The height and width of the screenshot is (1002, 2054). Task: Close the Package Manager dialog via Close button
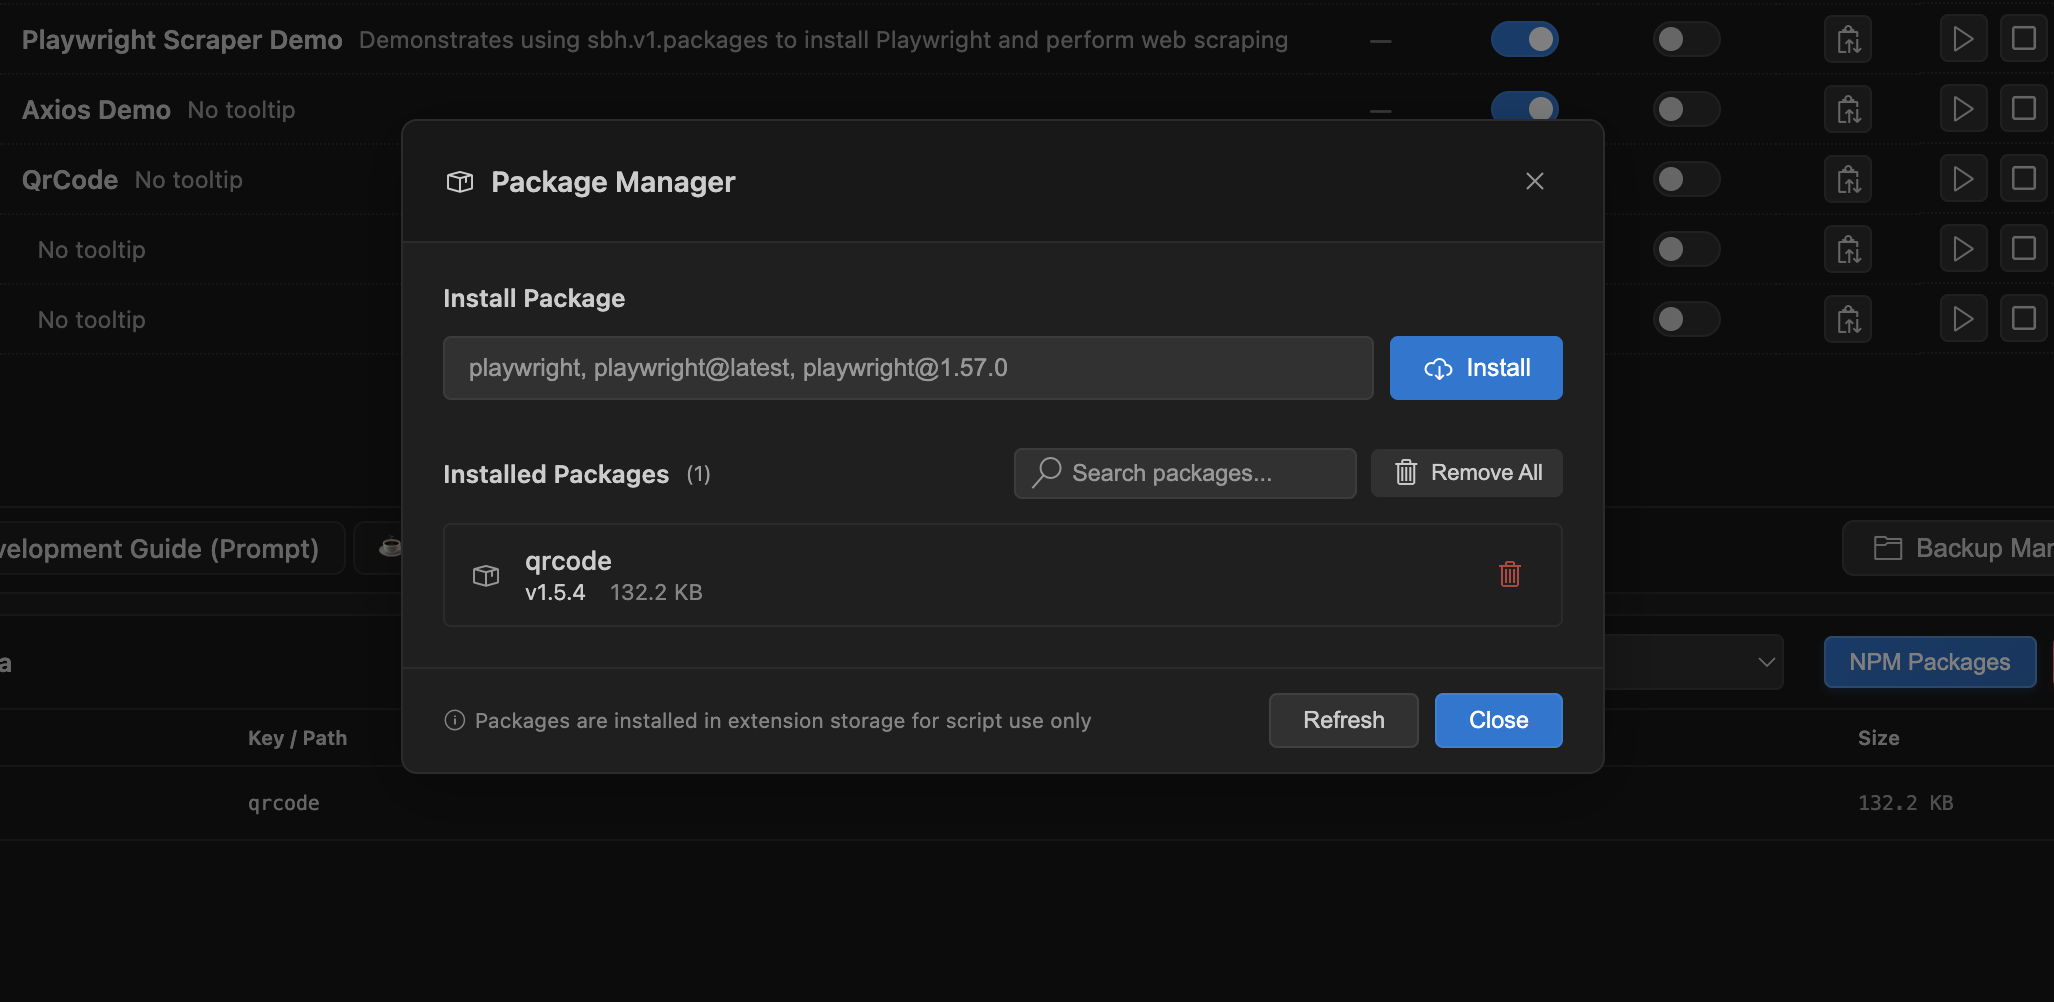coord(1499,720)
